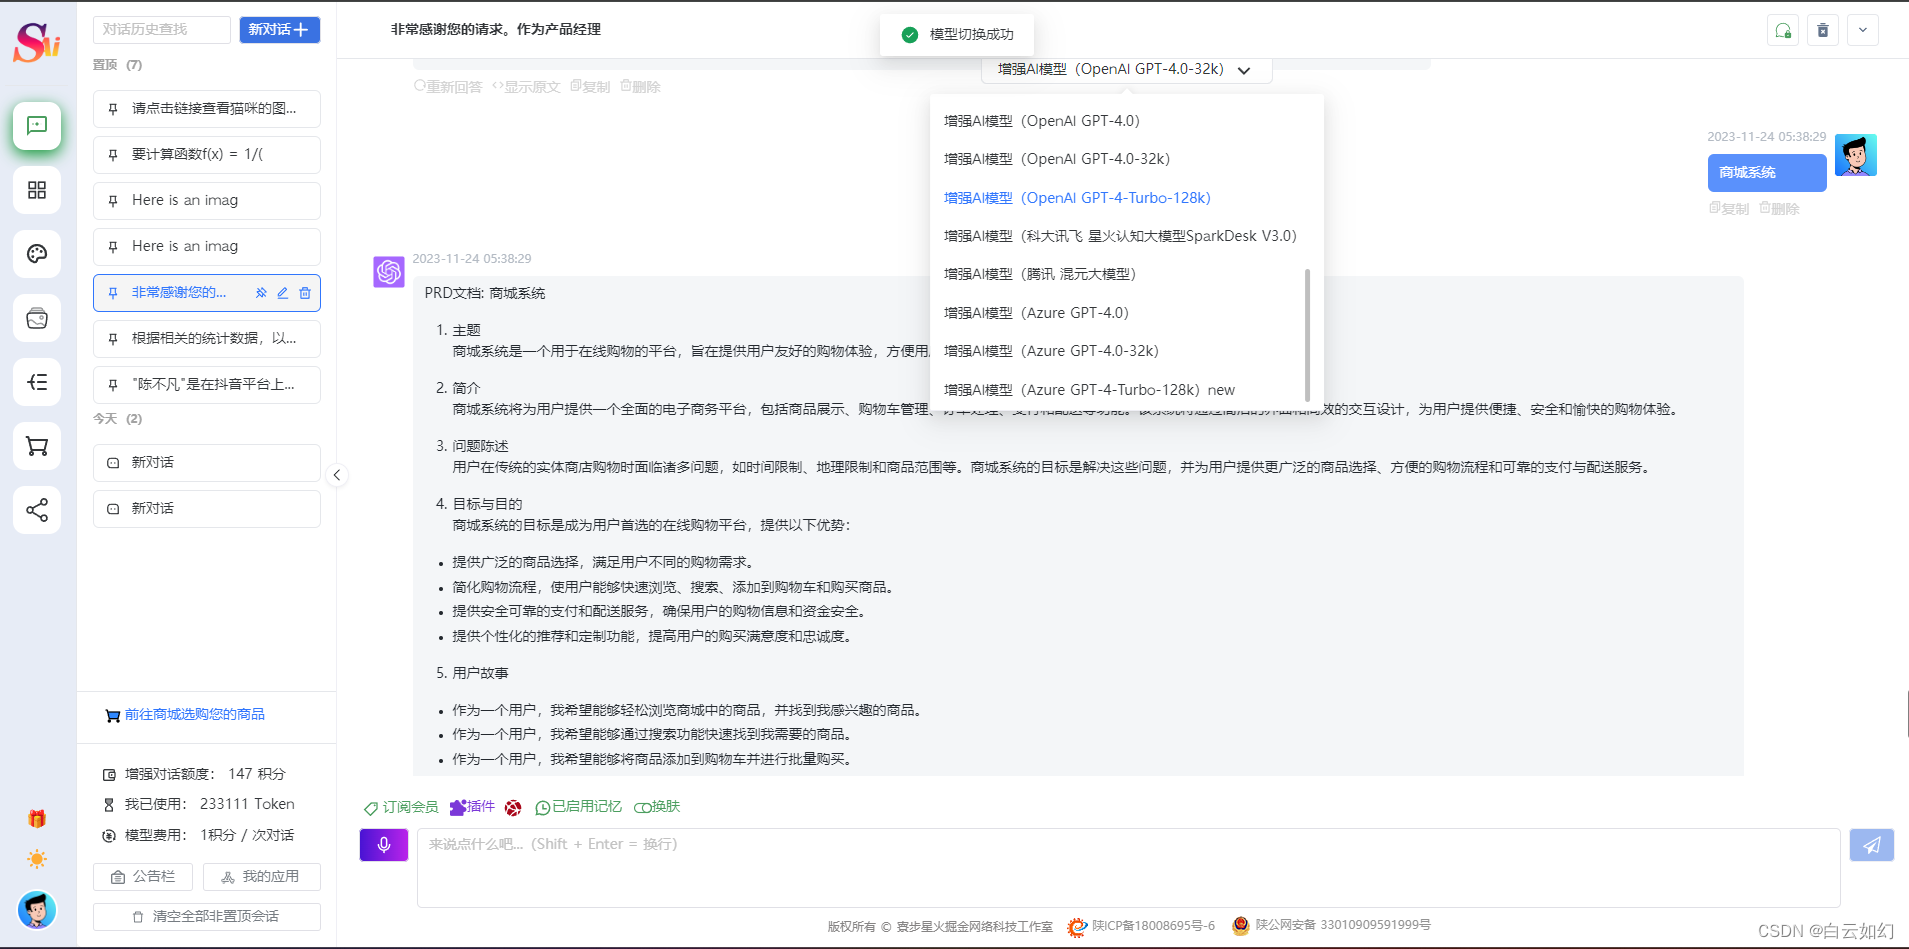Click the 我已使用 233111 Token text
This screenshot has height=949, width=1909.
click(x=198, y=804)
